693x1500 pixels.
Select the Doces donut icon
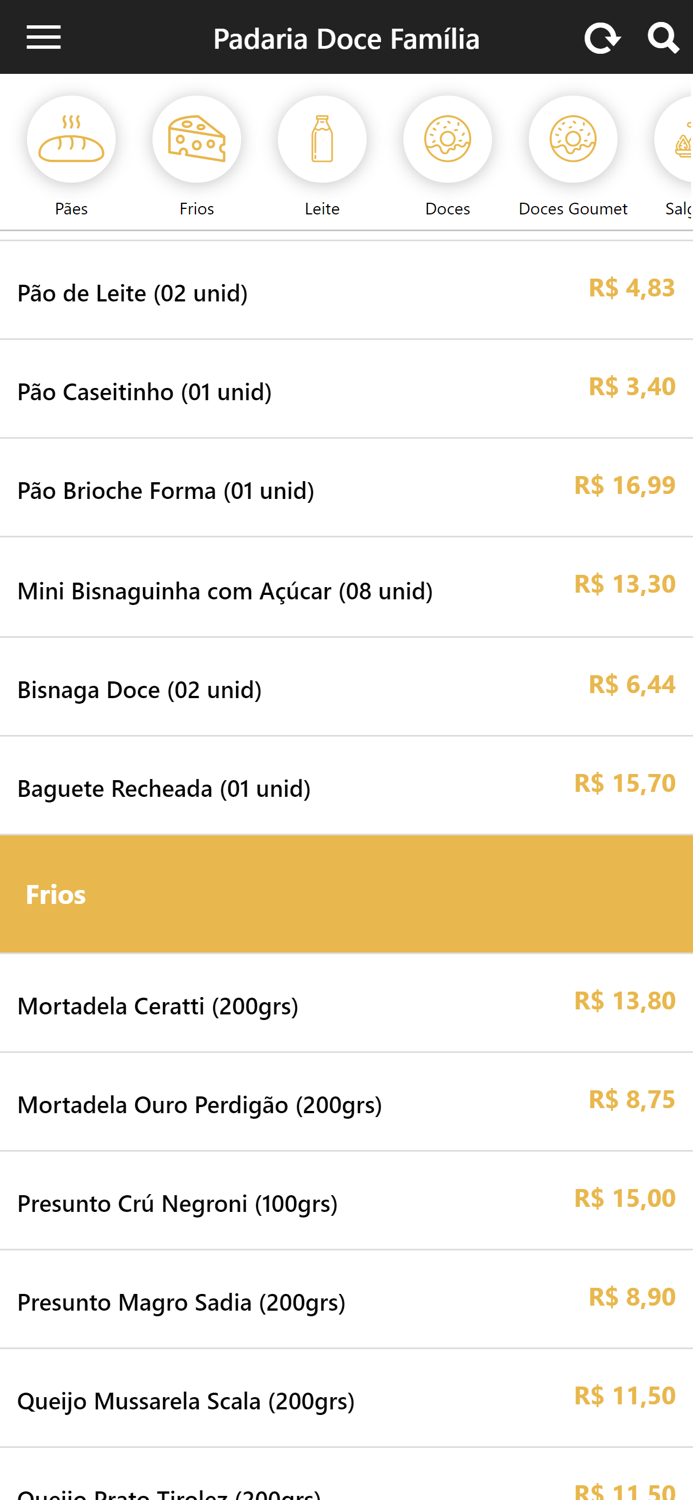tap(447, 138)
